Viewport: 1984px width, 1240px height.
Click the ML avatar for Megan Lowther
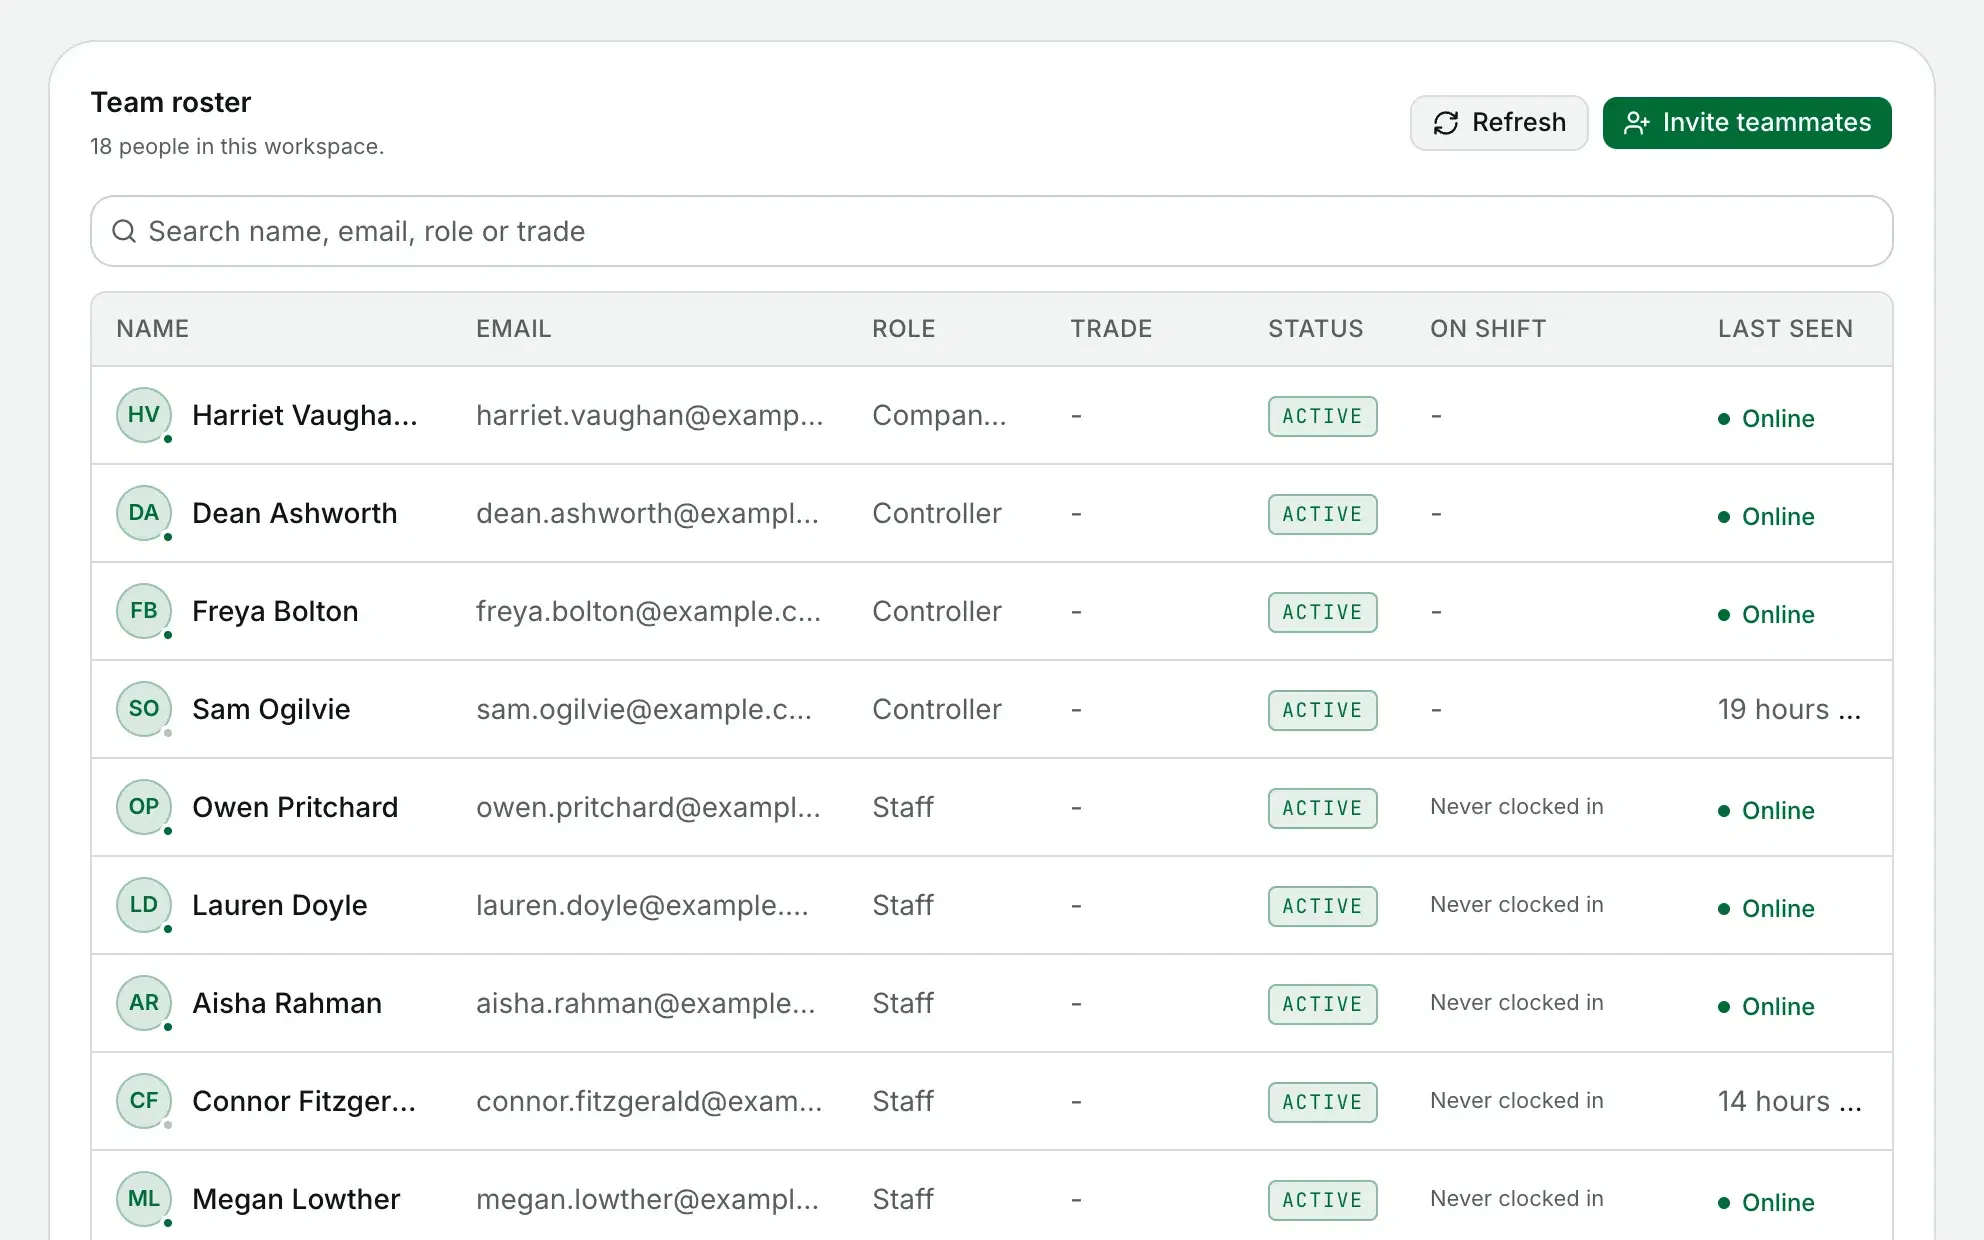[x=144, y=1199]
